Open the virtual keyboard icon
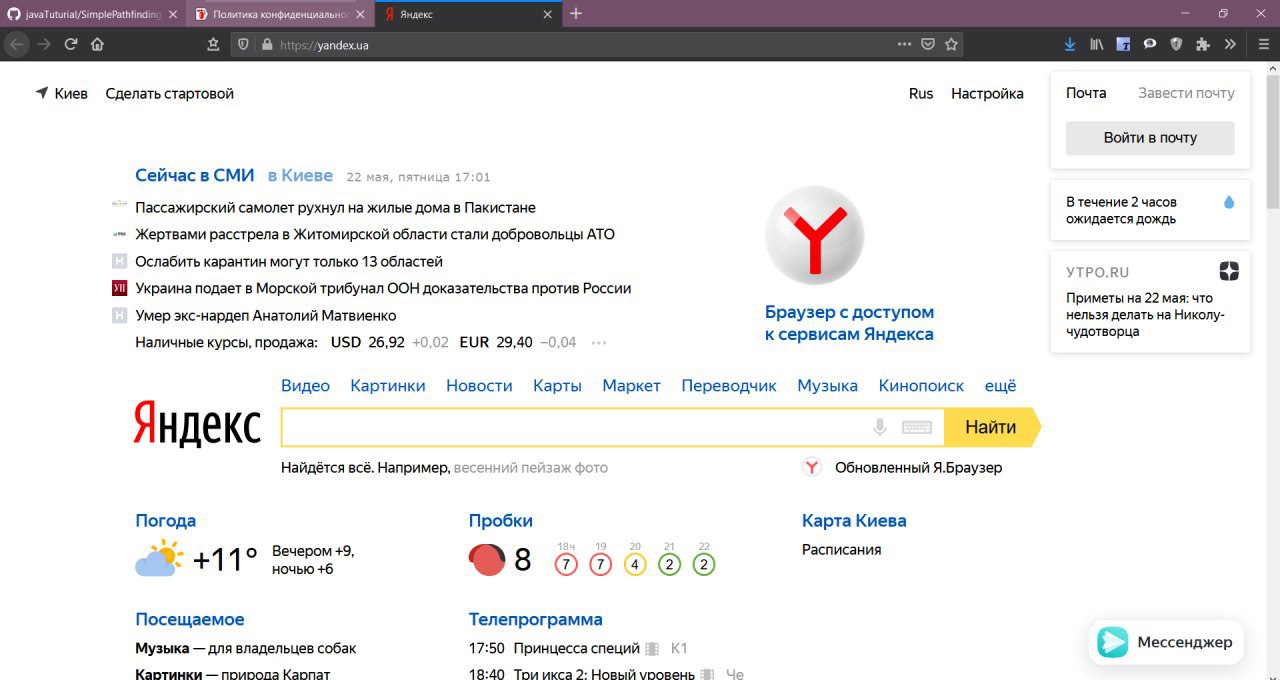The height and width of the screenshot is (680, 1280). coord(917,427)
